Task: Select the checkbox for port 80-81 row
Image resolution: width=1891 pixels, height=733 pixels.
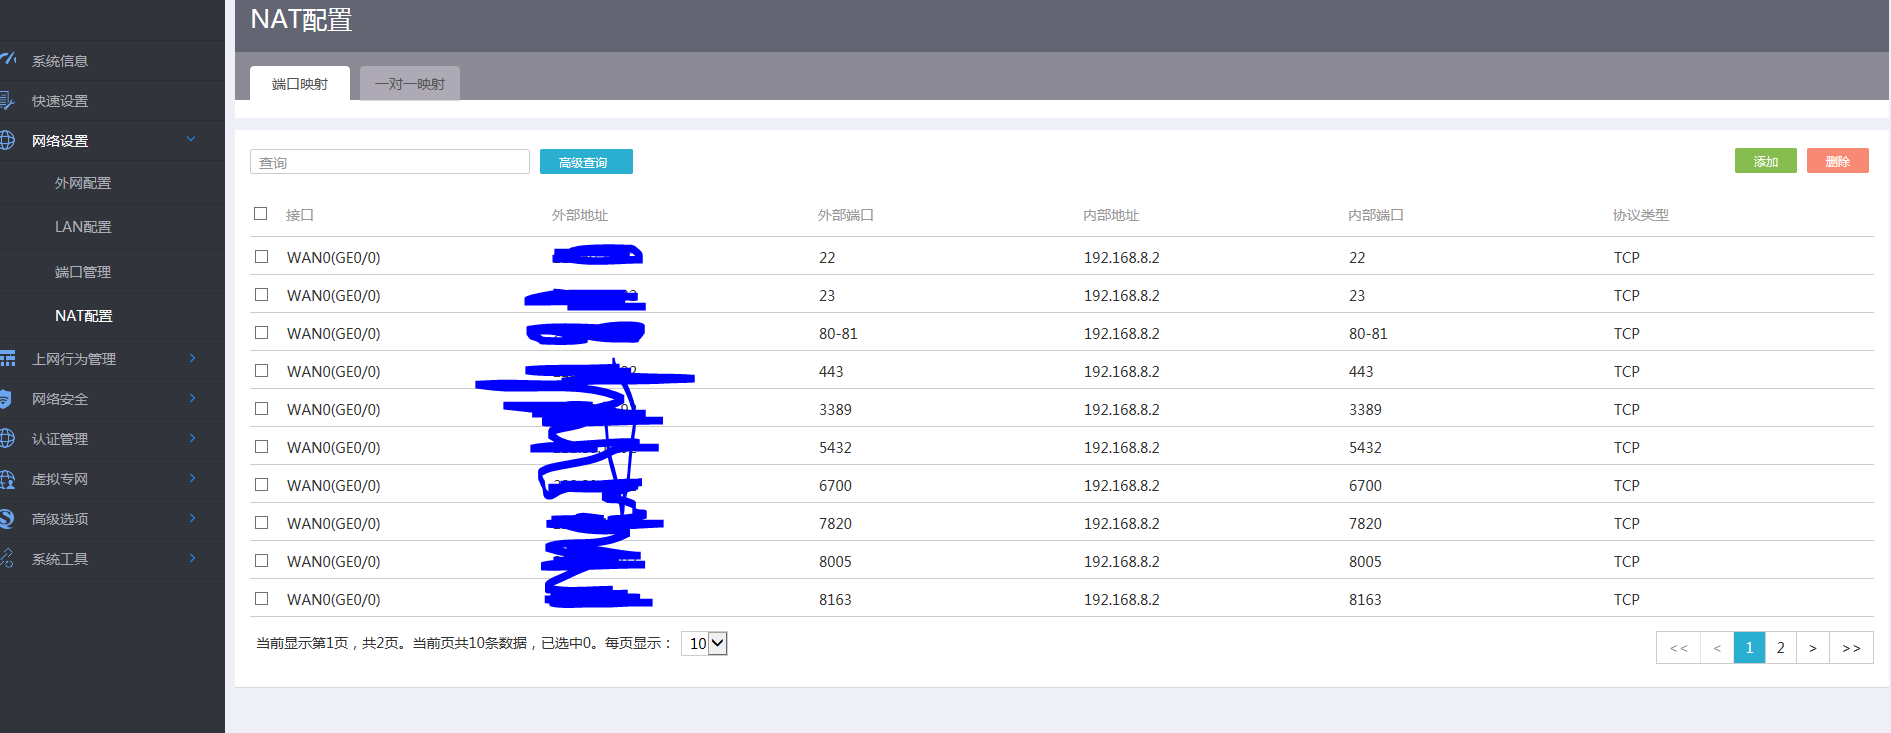Action: (x=262, y=332)
